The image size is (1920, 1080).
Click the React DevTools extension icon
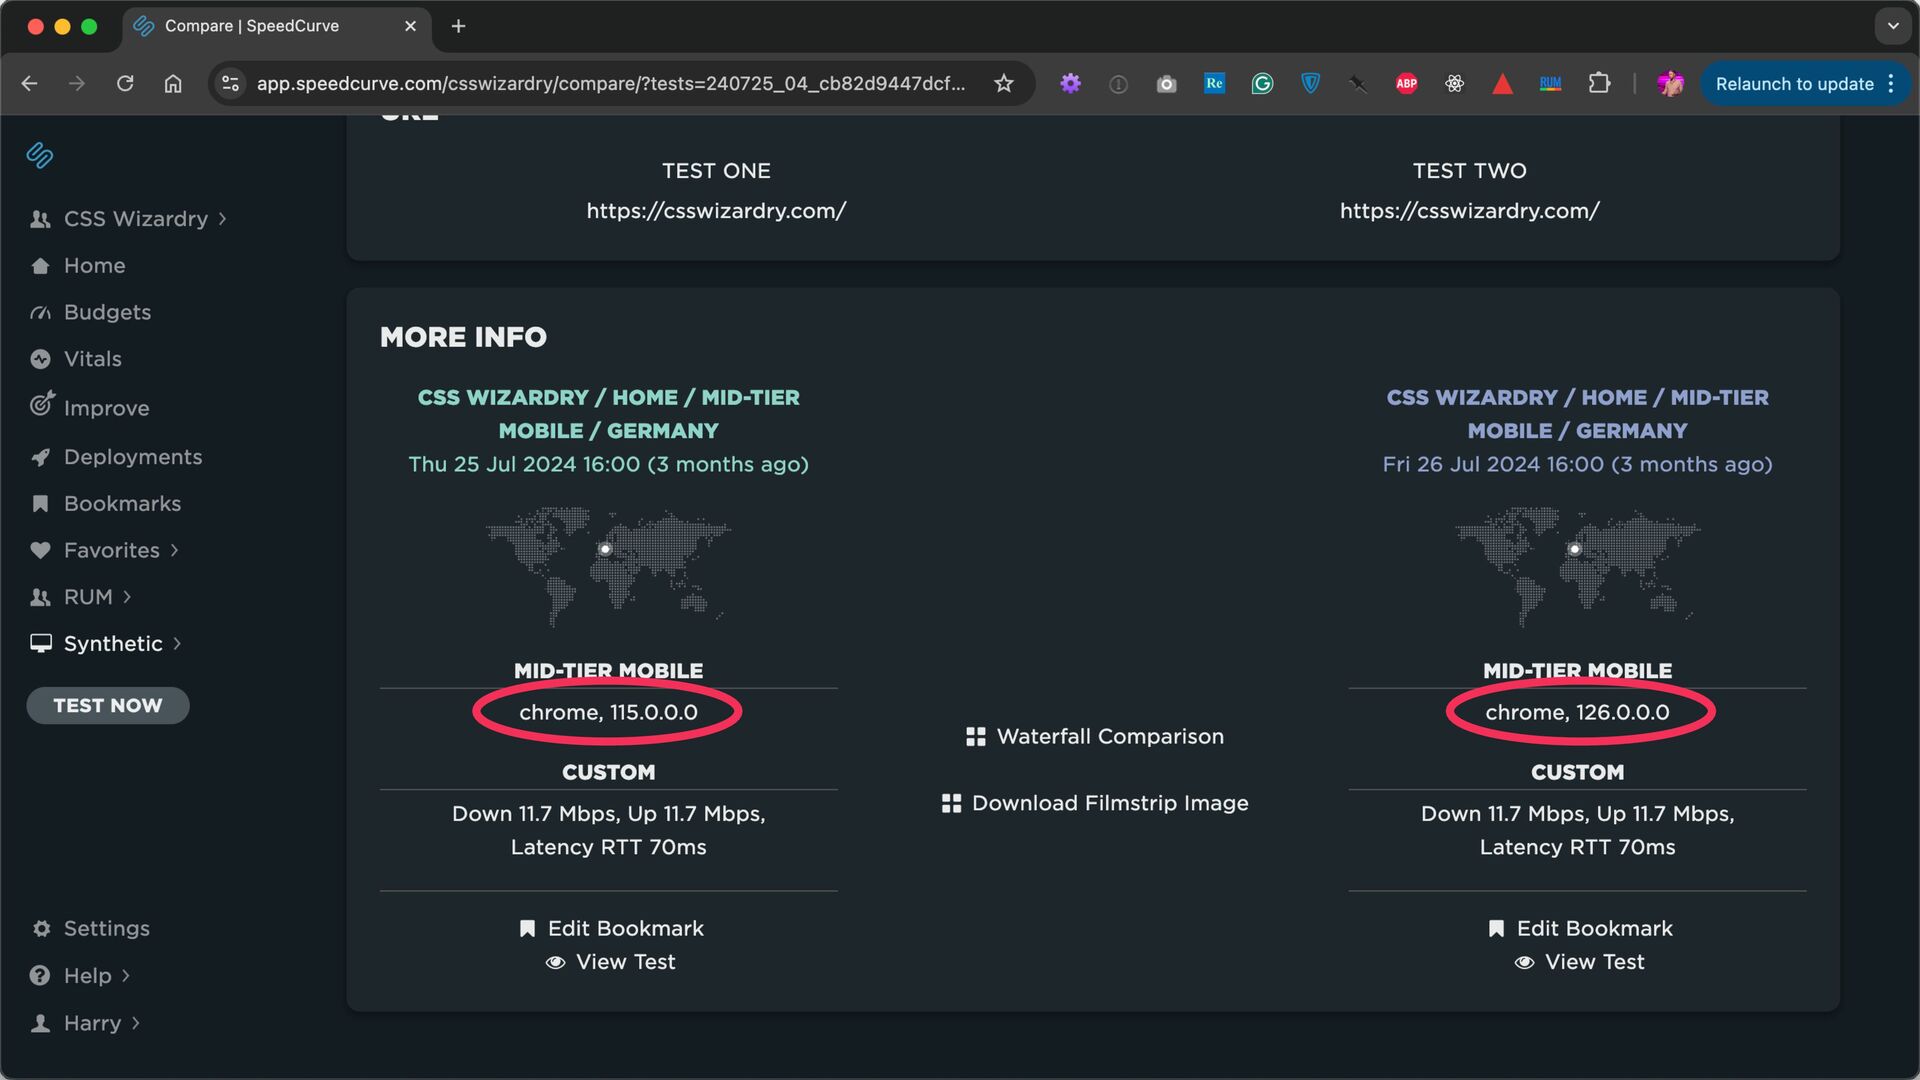click(1454, 84)
